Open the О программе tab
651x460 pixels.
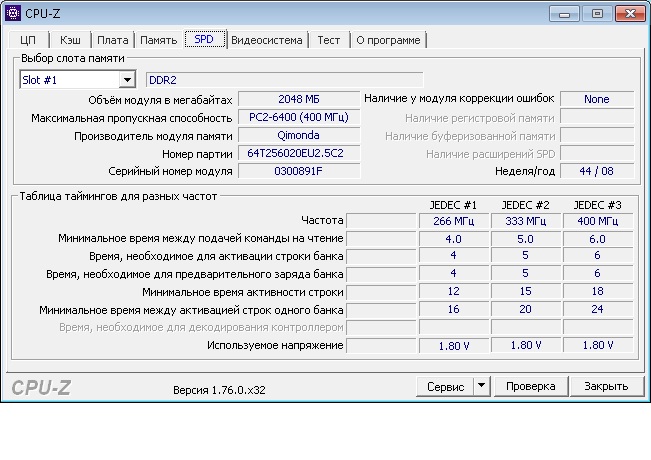pyautogui.click(x=388, y=40)
